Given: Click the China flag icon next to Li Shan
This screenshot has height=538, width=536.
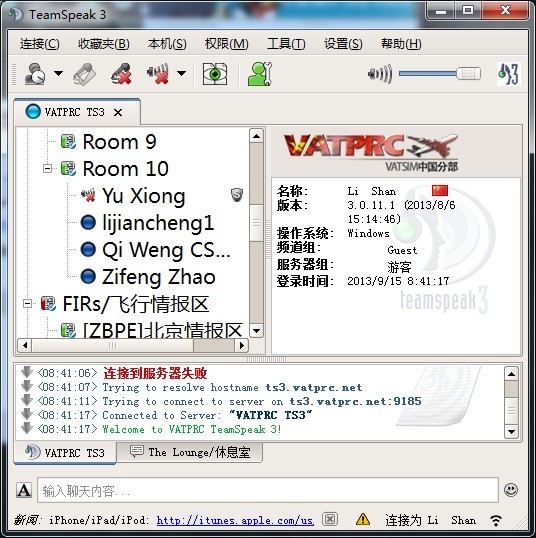Looking at the screenshot, I should pos(440,190).
